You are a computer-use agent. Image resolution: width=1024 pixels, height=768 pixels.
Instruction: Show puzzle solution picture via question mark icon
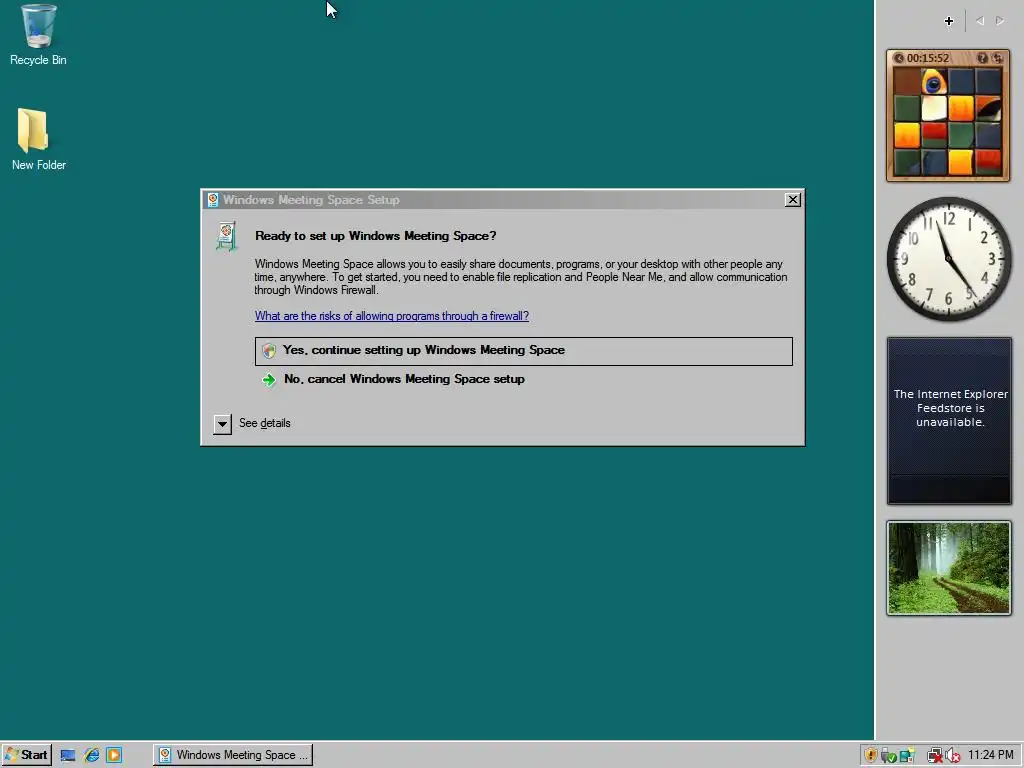coord(982,58)
